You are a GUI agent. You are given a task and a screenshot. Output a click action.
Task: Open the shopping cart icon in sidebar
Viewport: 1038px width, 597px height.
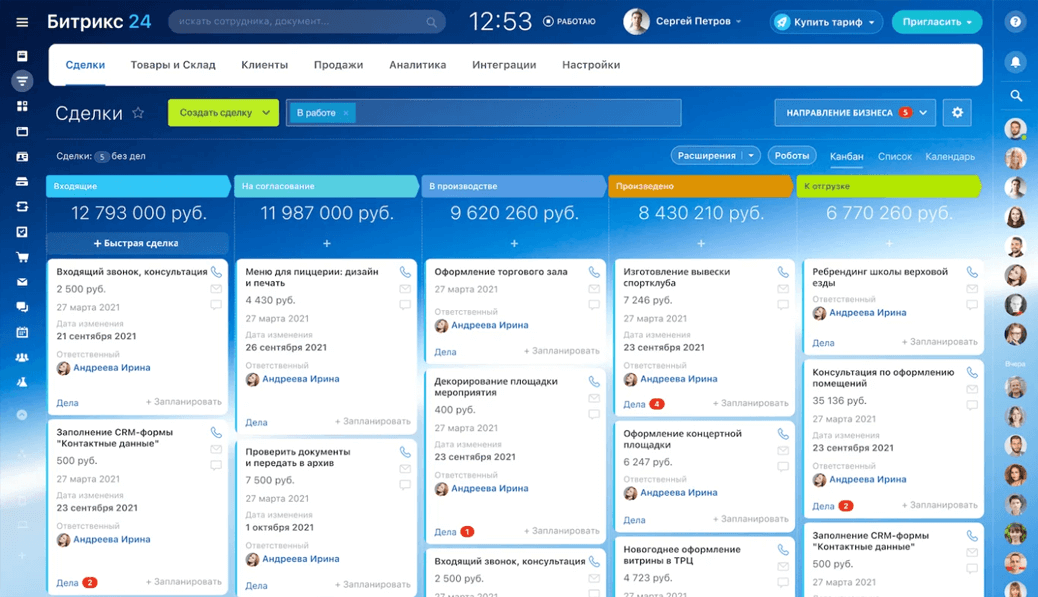coord(22,257)
